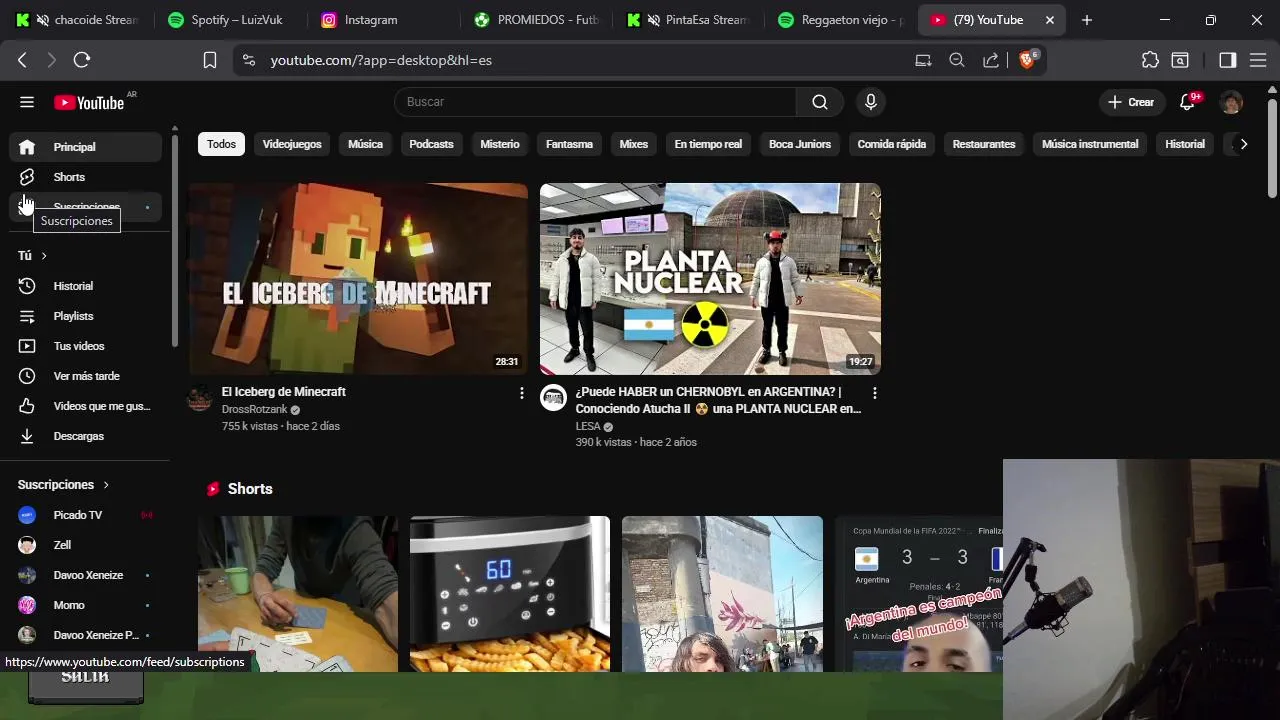This screenshot has width=1280, height=720.
Task: Select the Misterio filter chip
Action: (x=500, y=144)
